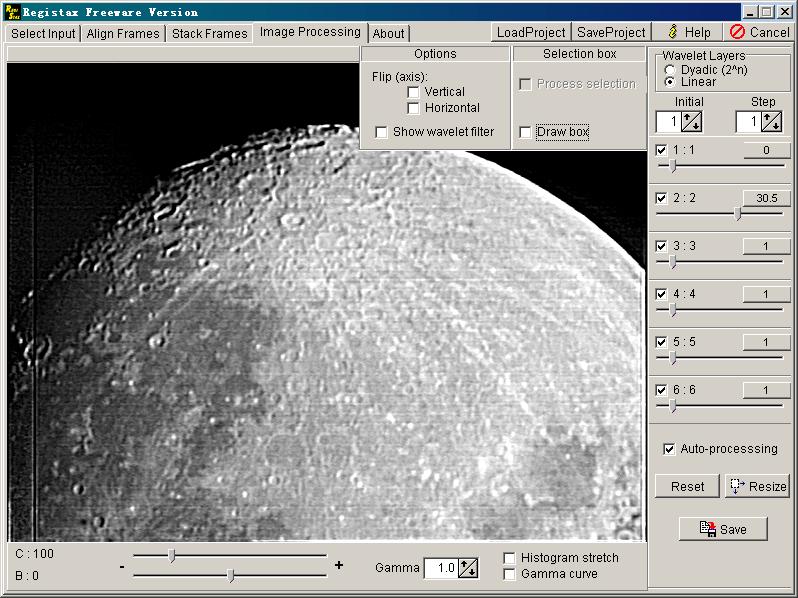
Task: Uncheck wavelet layer 6 : 6
Action: pyautogui.click(x=661, y=390)
